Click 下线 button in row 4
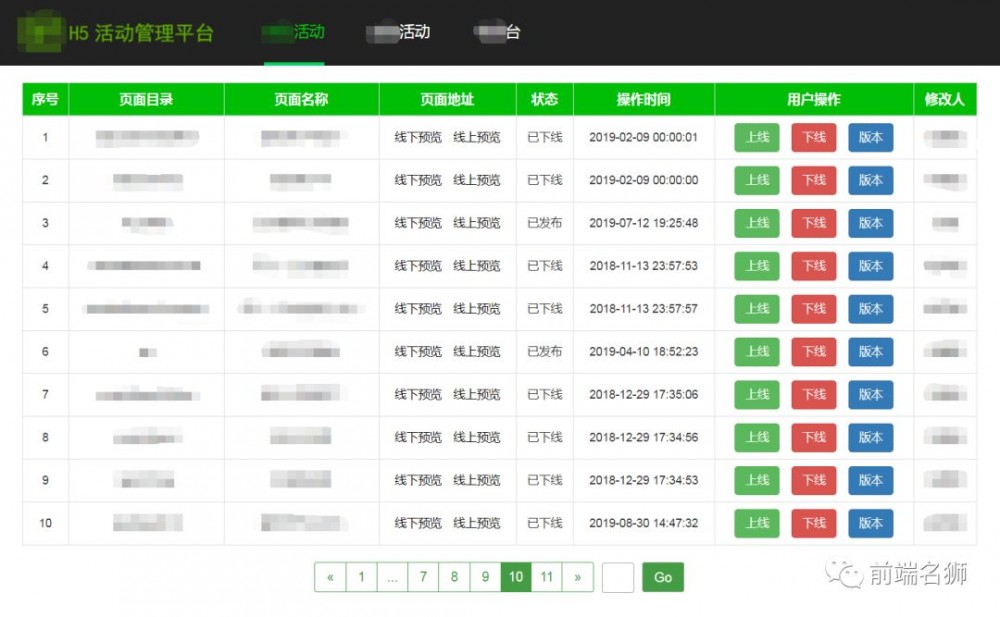Viewport: 1000px width, 617px height. click(x=814, y=265)
